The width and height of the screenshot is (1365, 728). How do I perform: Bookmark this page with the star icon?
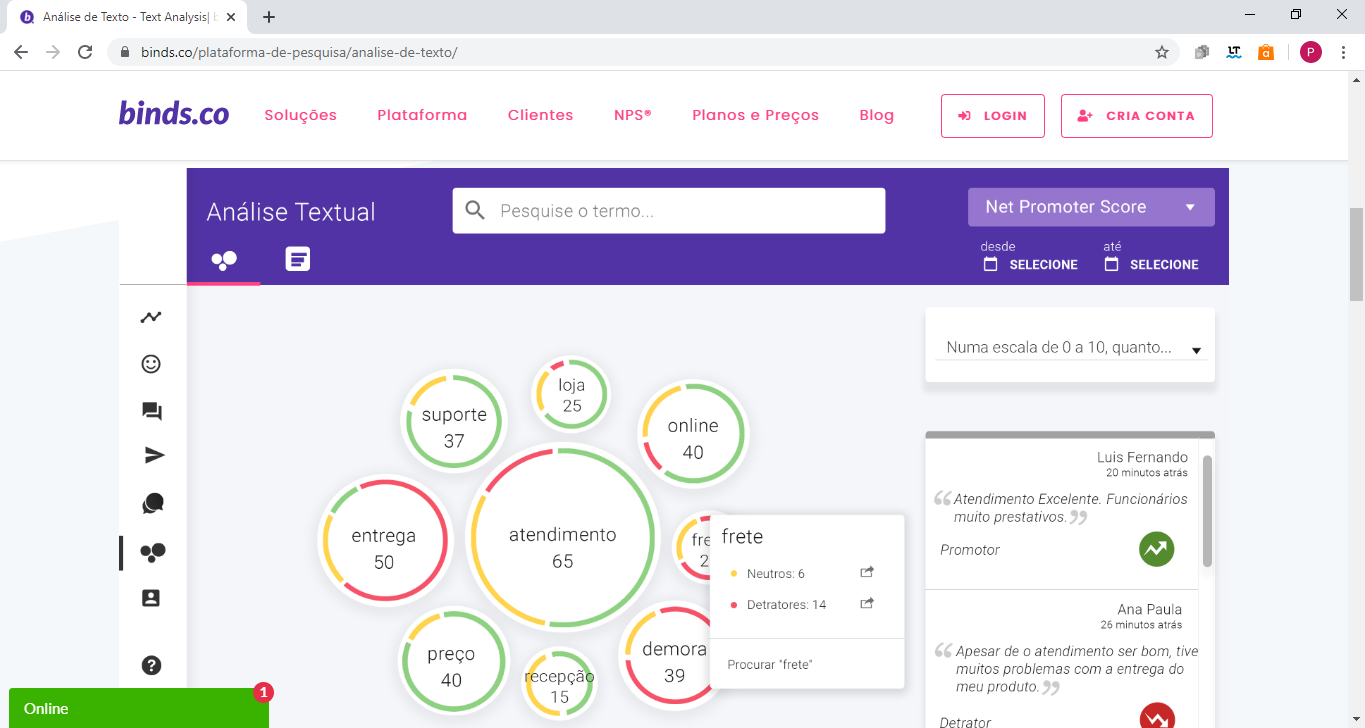click(x=1161, y=52)
